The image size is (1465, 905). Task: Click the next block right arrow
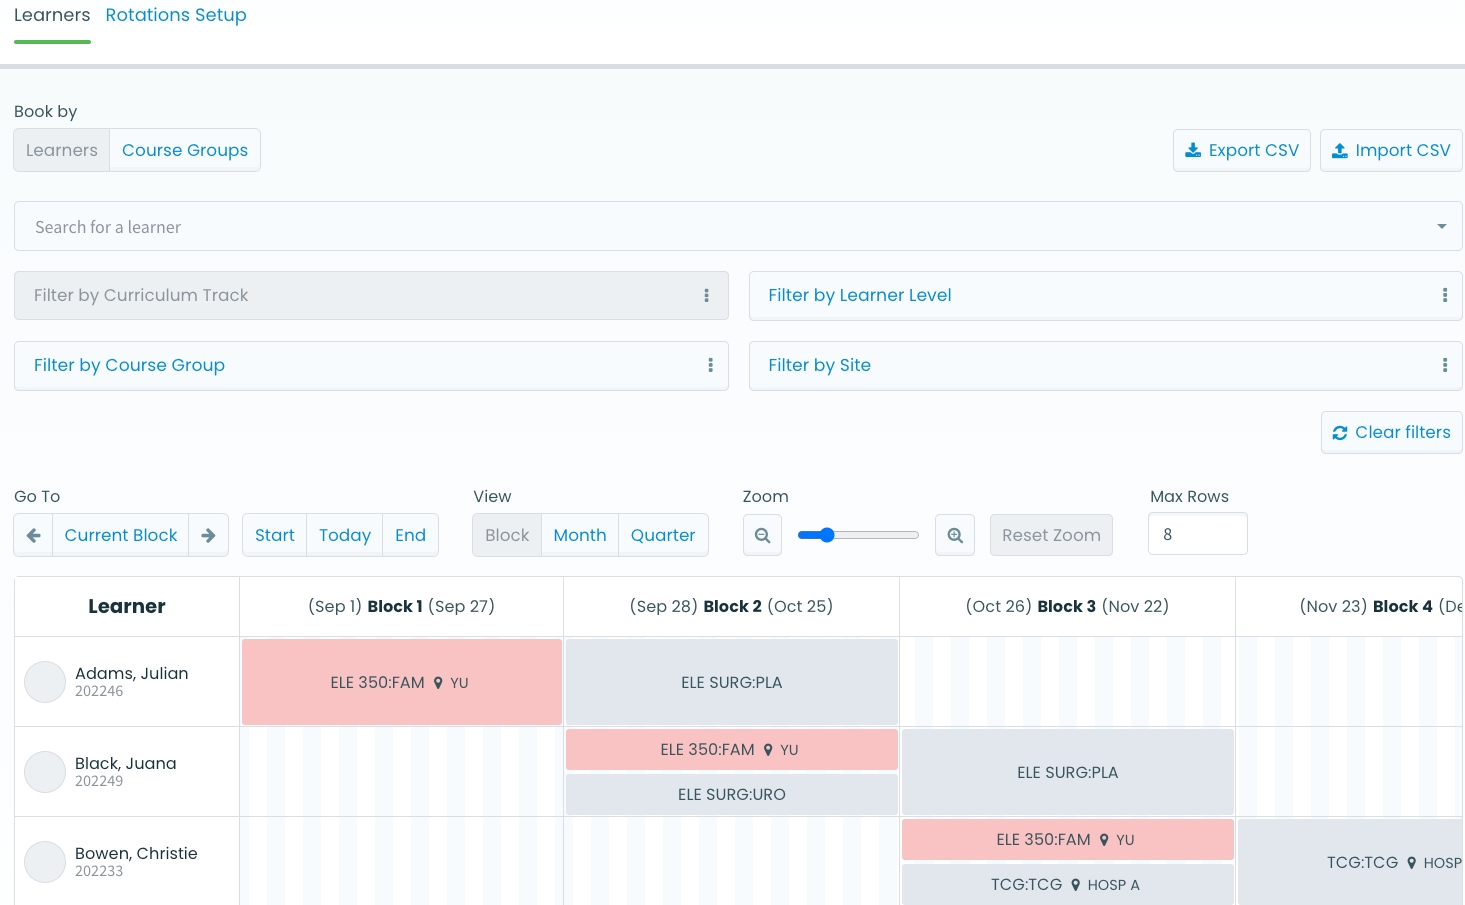click(208, 535)
